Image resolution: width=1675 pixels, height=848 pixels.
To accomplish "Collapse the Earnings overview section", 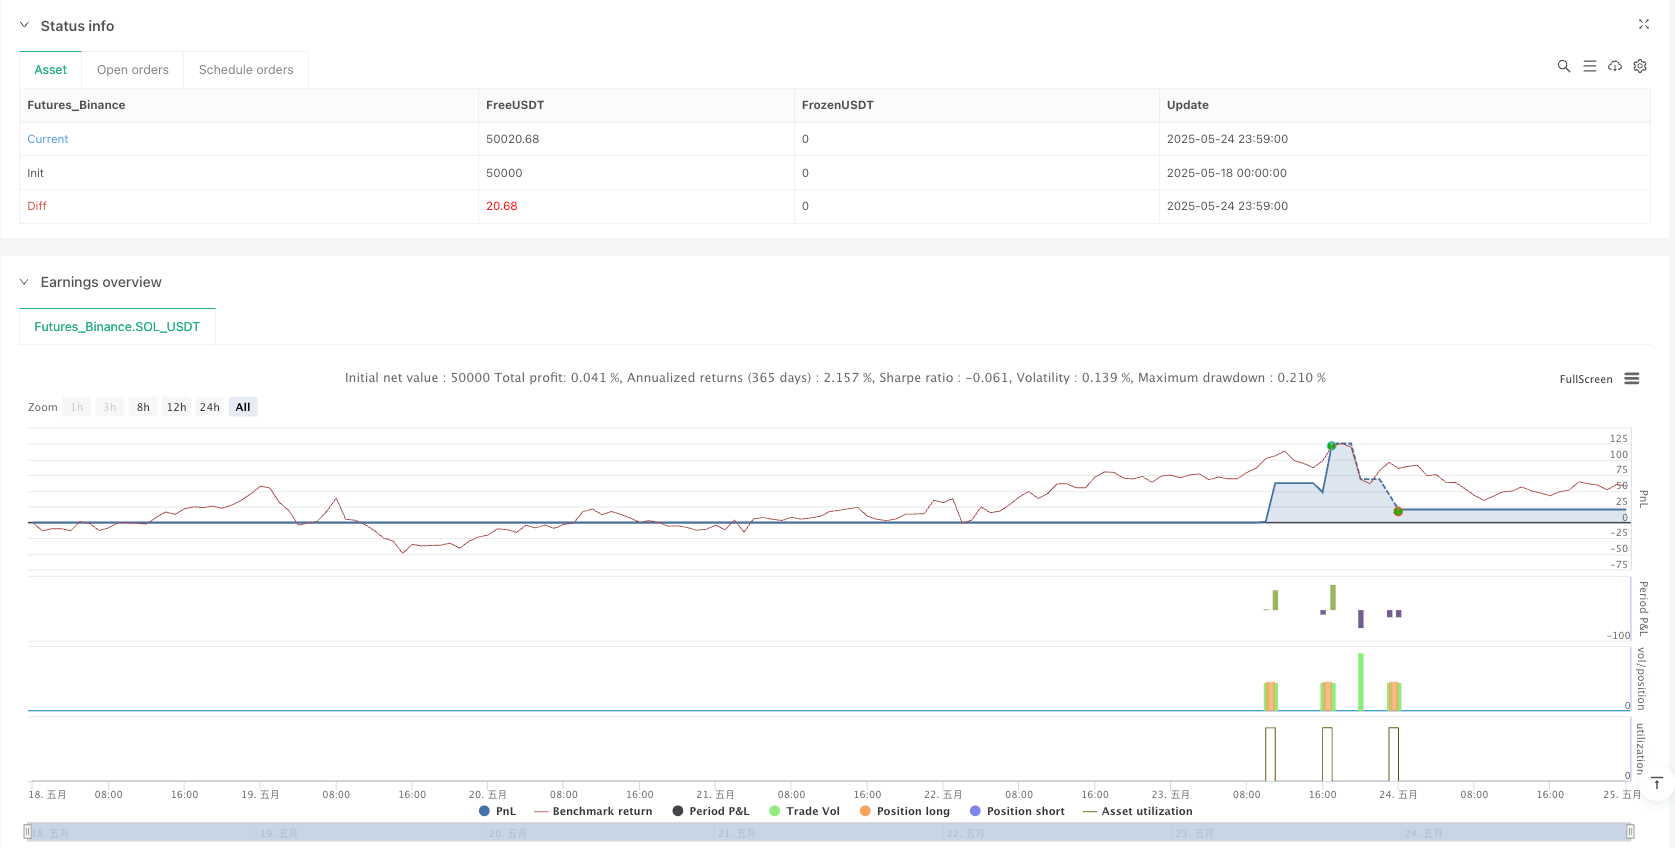I will tap(25, 282).
